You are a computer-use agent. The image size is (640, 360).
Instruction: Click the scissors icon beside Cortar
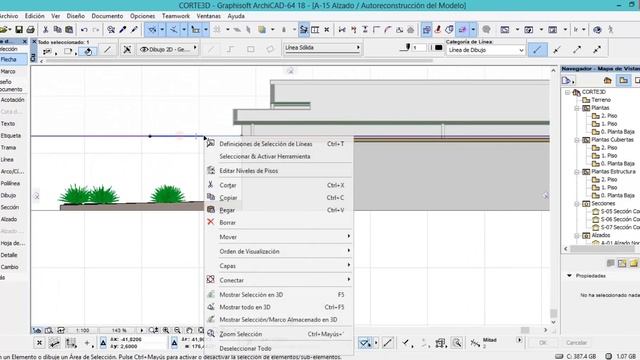coord(211,185)
